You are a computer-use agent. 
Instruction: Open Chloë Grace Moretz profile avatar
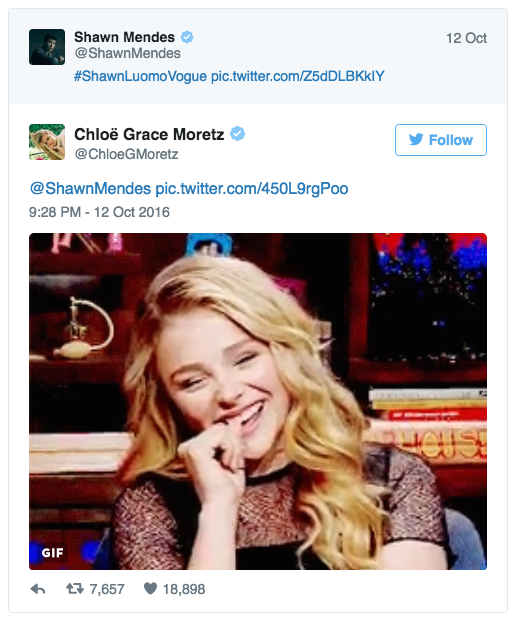(47, 142)
